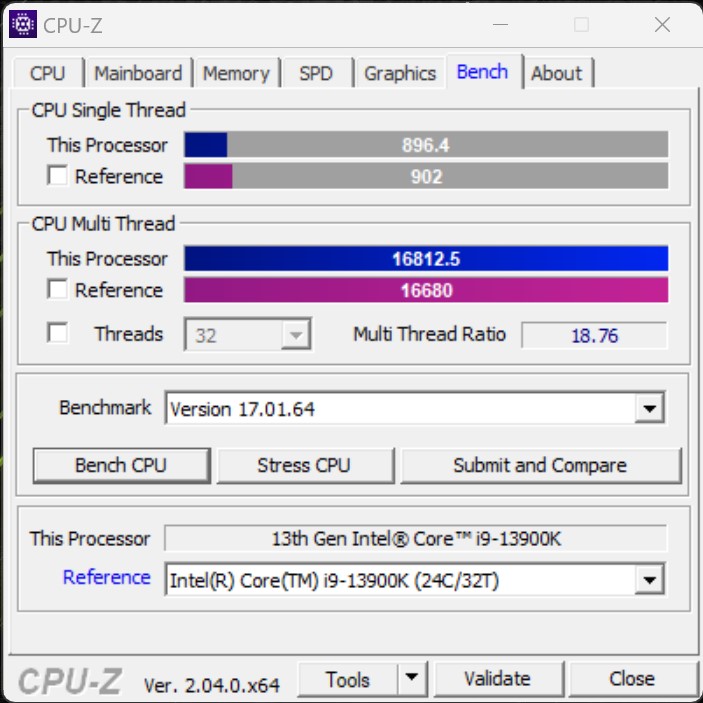The height and width of the screenshot is (703, 703).
Task: Open the Tools dropdown arrow
Action: tap(412, 678)
